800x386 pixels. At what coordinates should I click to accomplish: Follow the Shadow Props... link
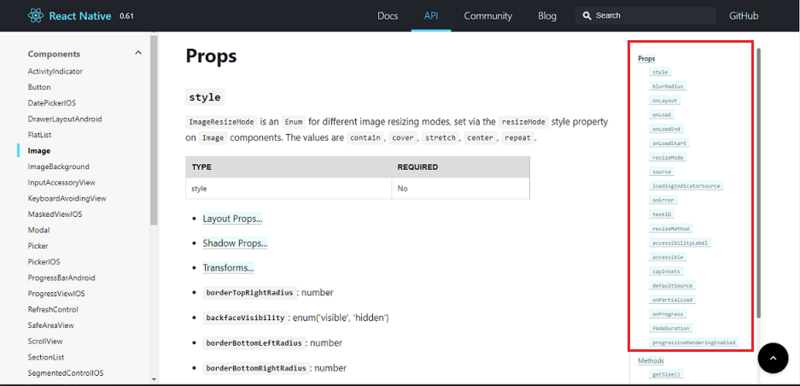(235, 243)
